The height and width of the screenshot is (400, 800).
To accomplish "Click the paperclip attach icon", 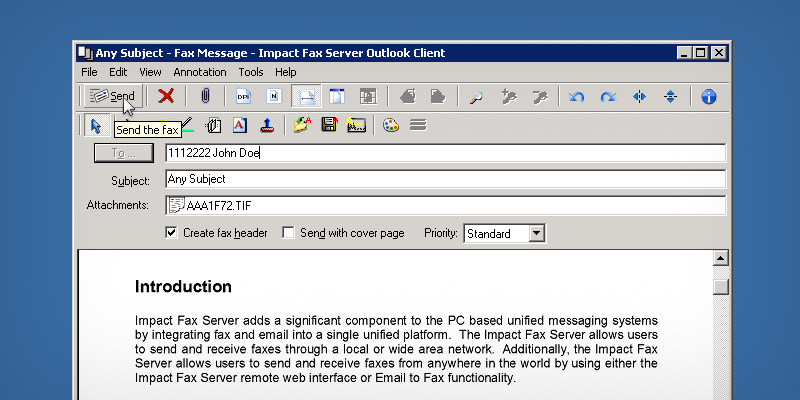I will 205,96.
